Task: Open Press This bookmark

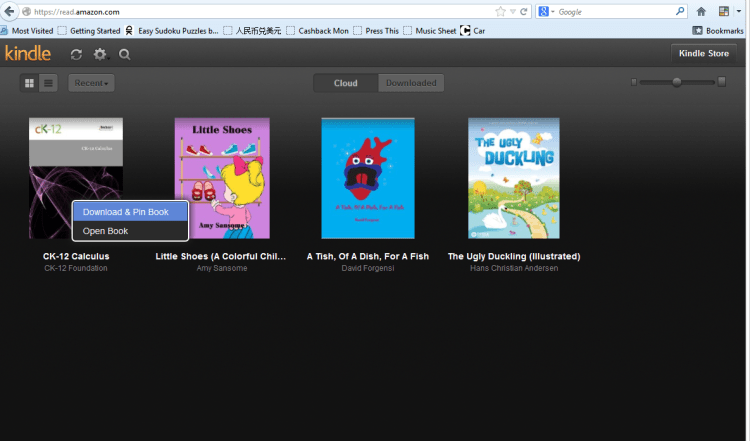Action: (x=376, y=31)
